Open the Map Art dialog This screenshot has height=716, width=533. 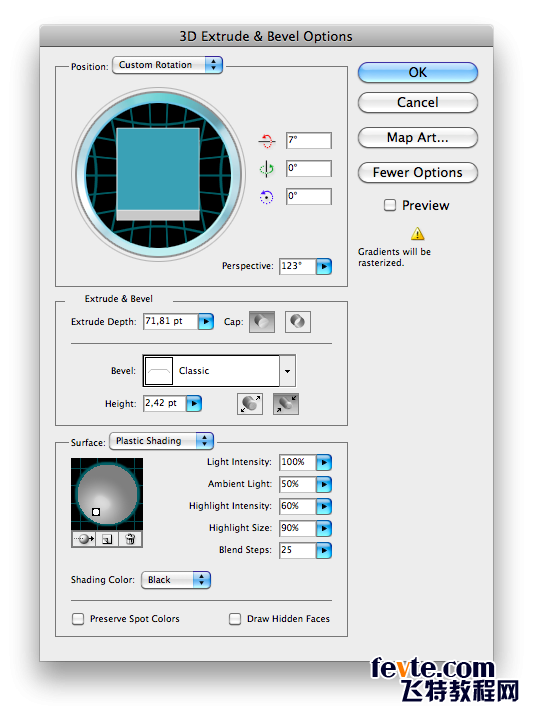[x=418, y=137]
